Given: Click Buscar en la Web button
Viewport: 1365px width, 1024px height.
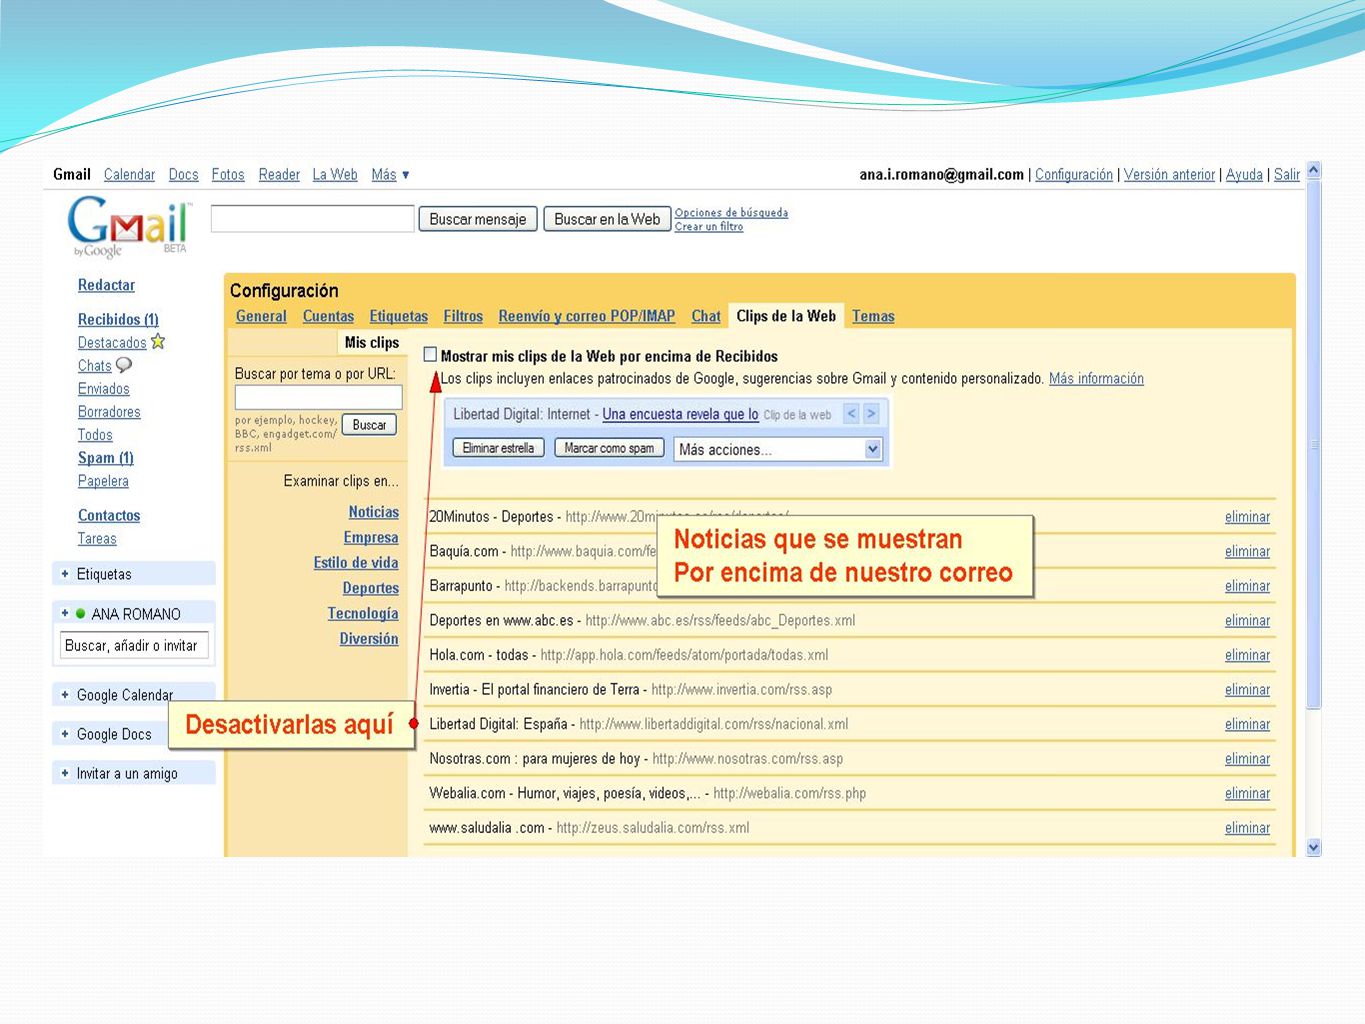Looking at the screenshot, I should pos(607,219).
